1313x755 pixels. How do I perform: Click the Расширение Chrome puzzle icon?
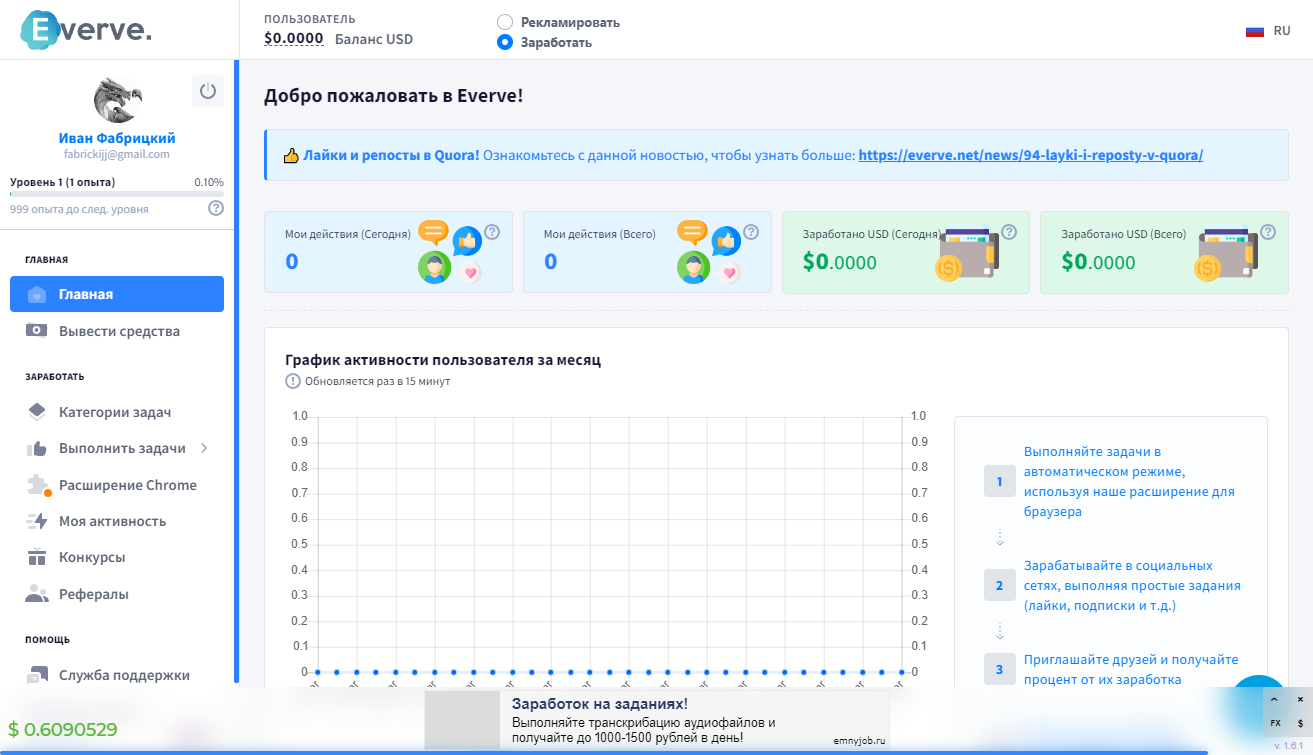(x=37, y=485)
